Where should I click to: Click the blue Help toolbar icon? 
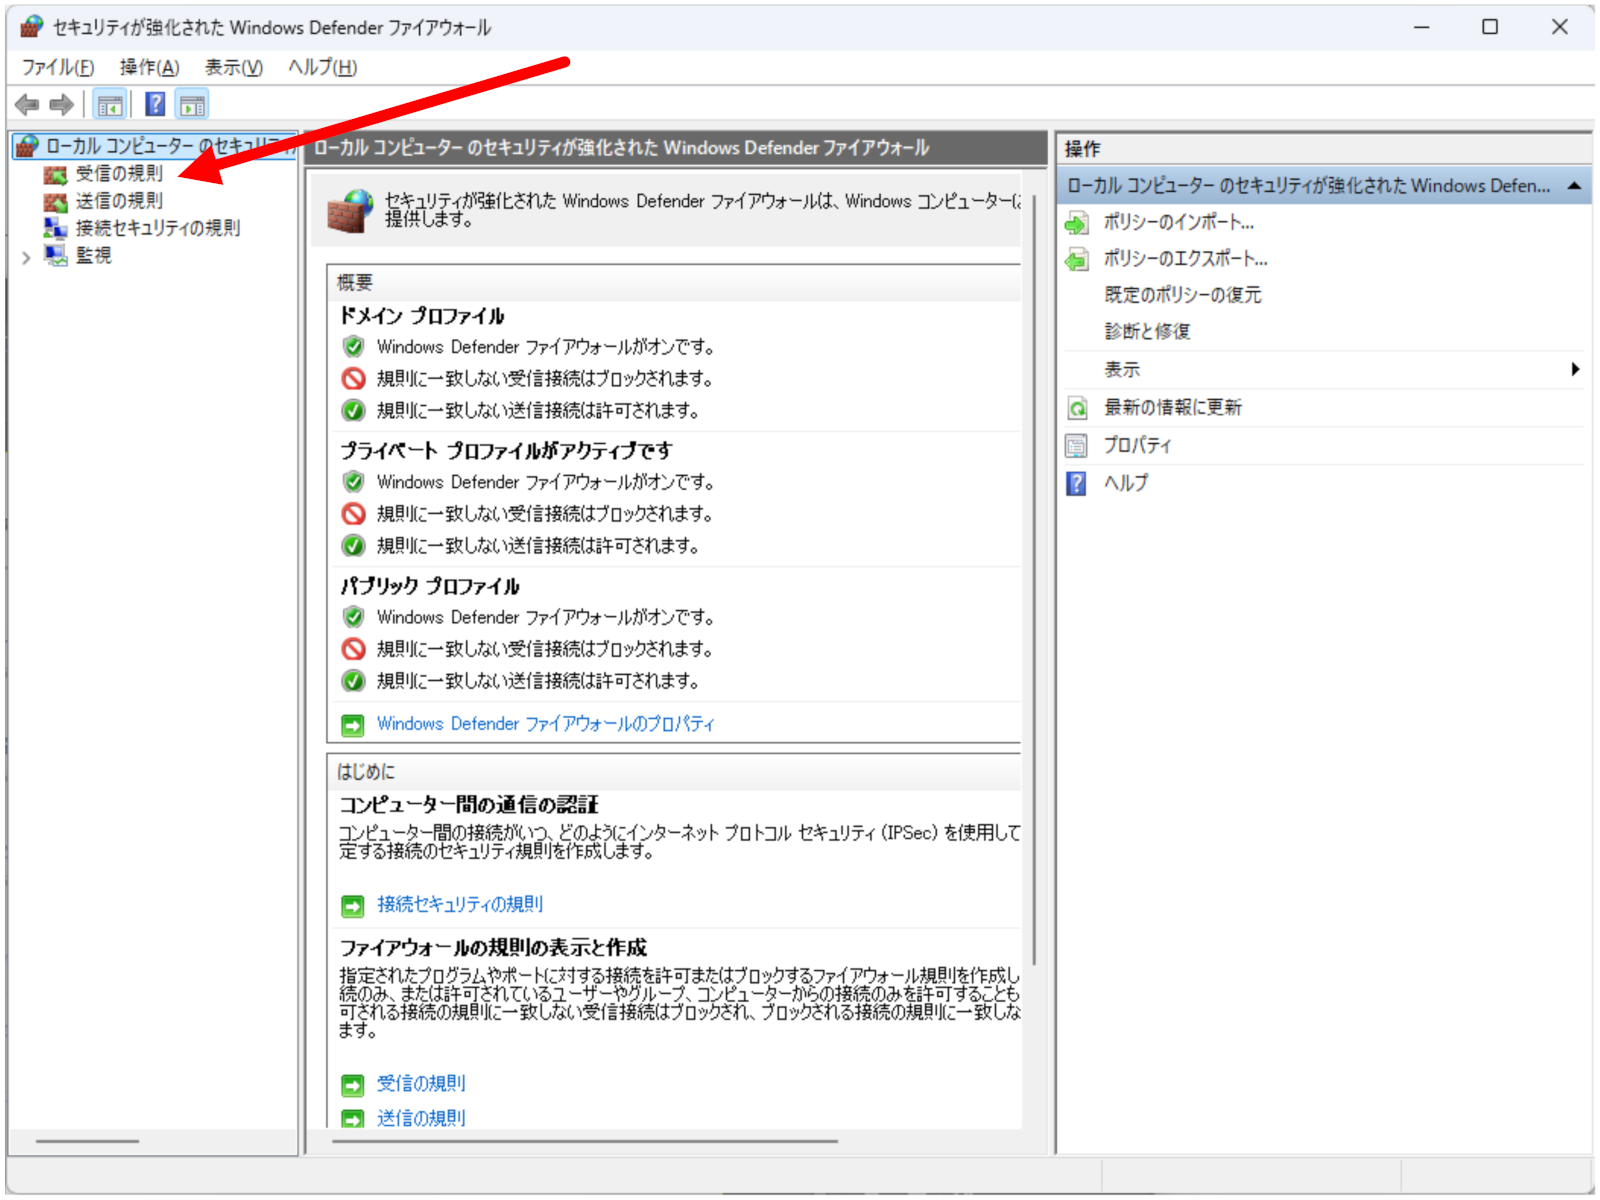pos(155,104)
